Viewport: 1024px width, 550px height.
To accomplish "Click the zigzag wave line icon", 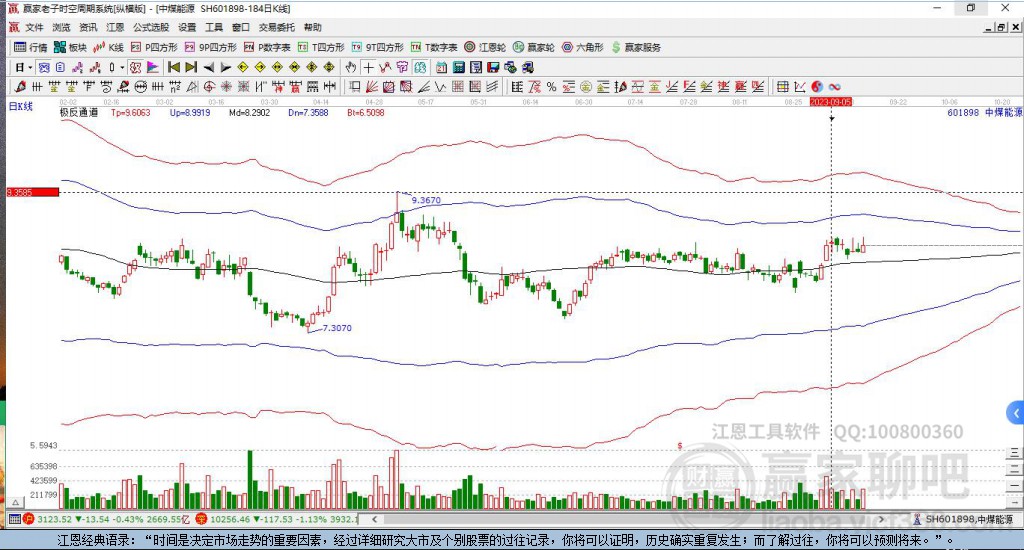I will (x=440, y=86).
